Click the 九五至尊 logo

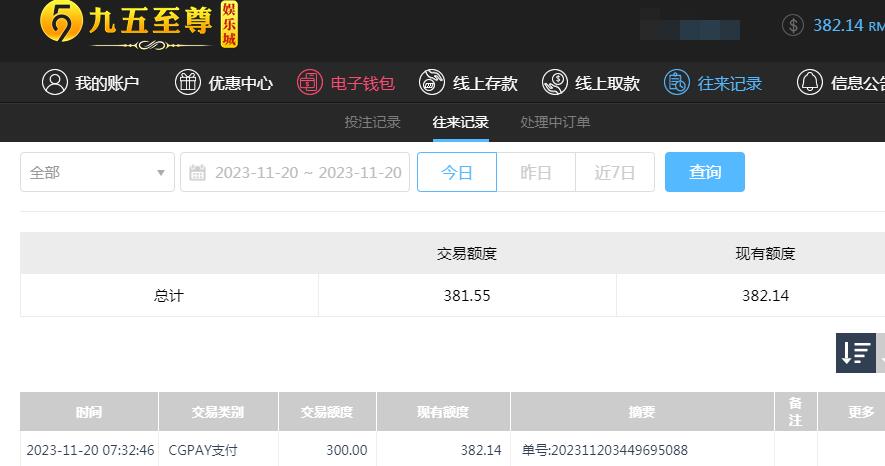(x=139, y=26)
